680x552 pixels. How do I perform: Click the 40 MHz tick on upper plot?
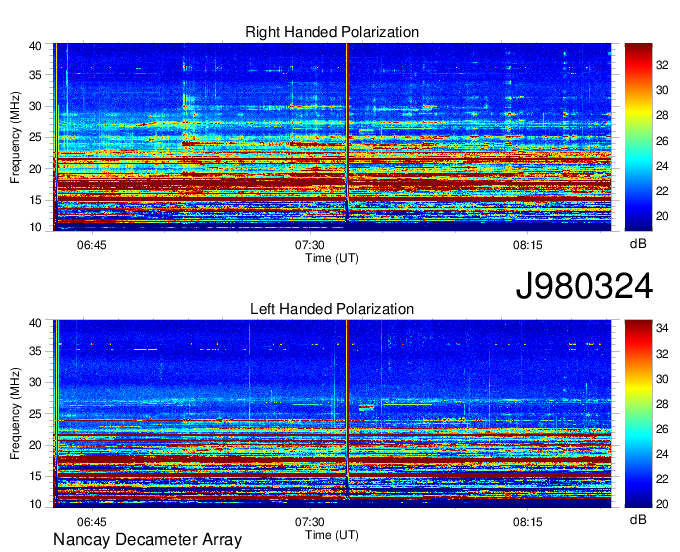point(35,46)
